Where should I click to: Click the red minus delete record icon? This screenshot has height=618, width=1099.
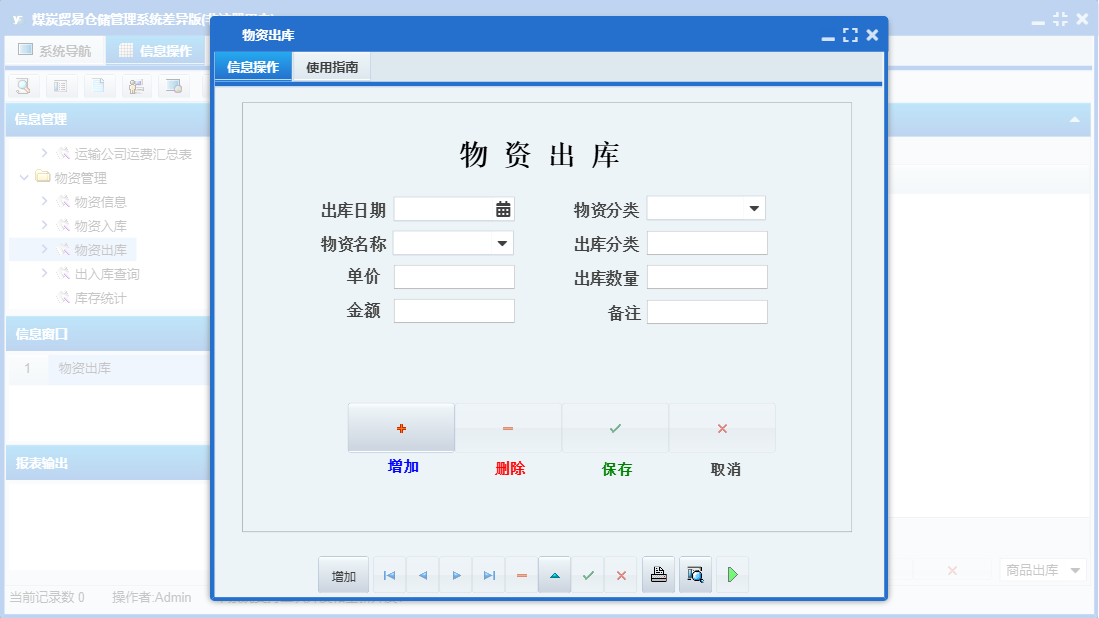[521, 574]
